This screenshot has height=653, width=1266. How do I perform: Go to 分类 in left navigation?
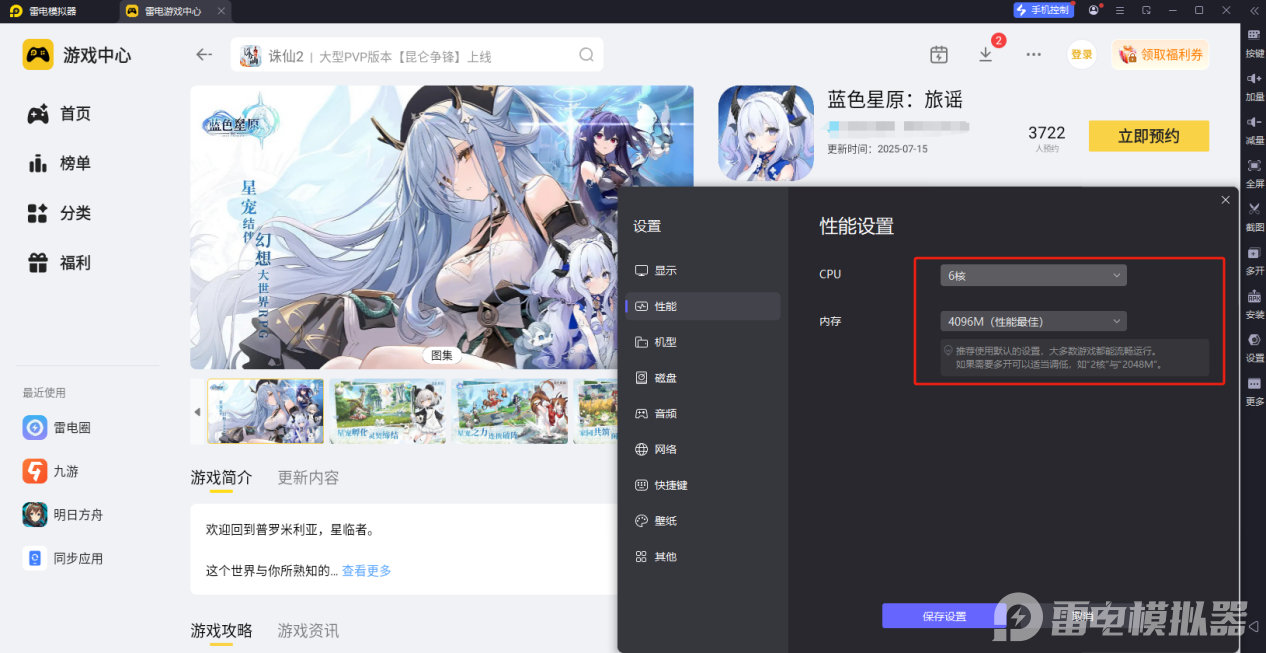coord(59,213)
